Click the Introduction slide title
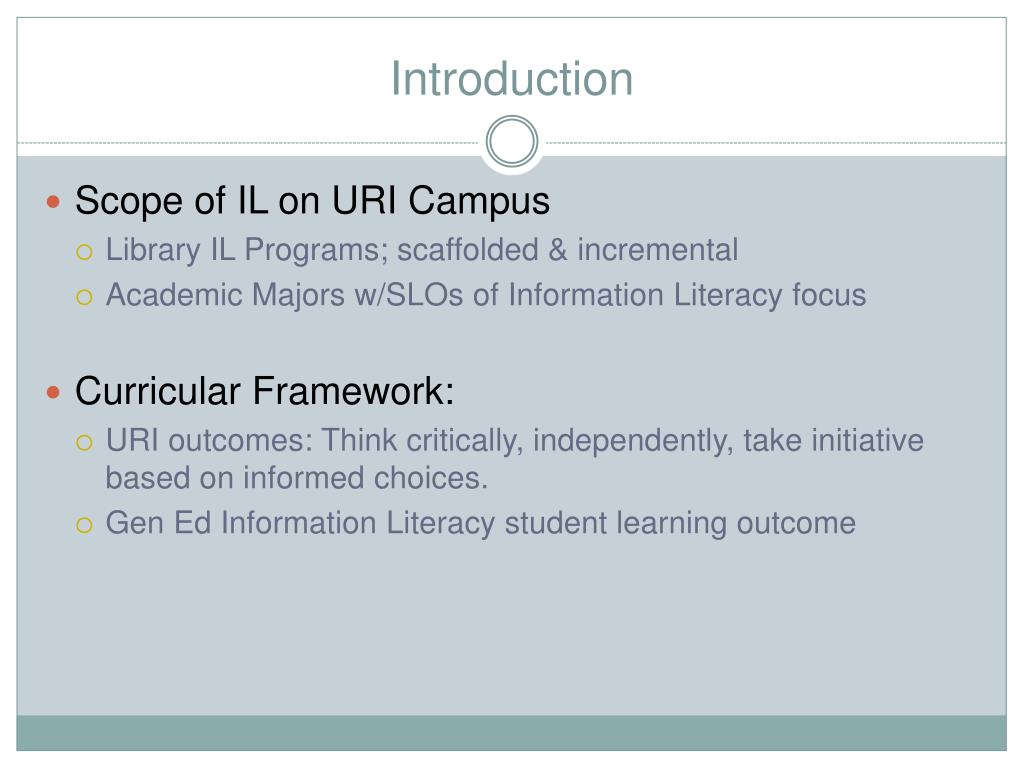This screenshot has height=768, width=1024. (512, 79)
